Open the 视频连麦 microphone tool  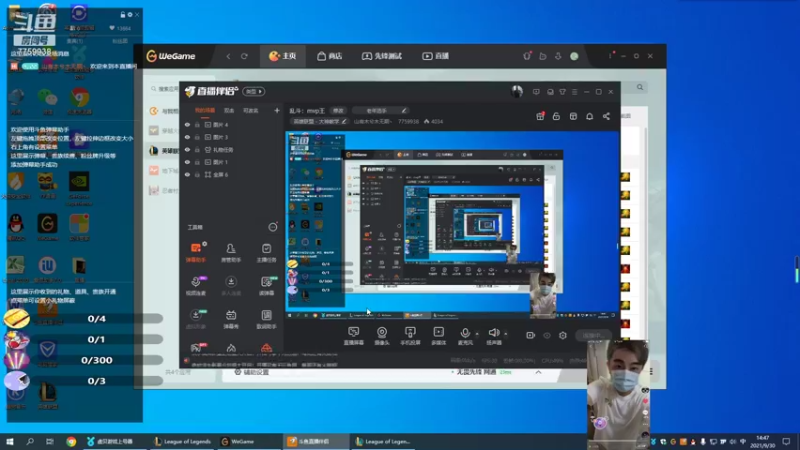195,285
